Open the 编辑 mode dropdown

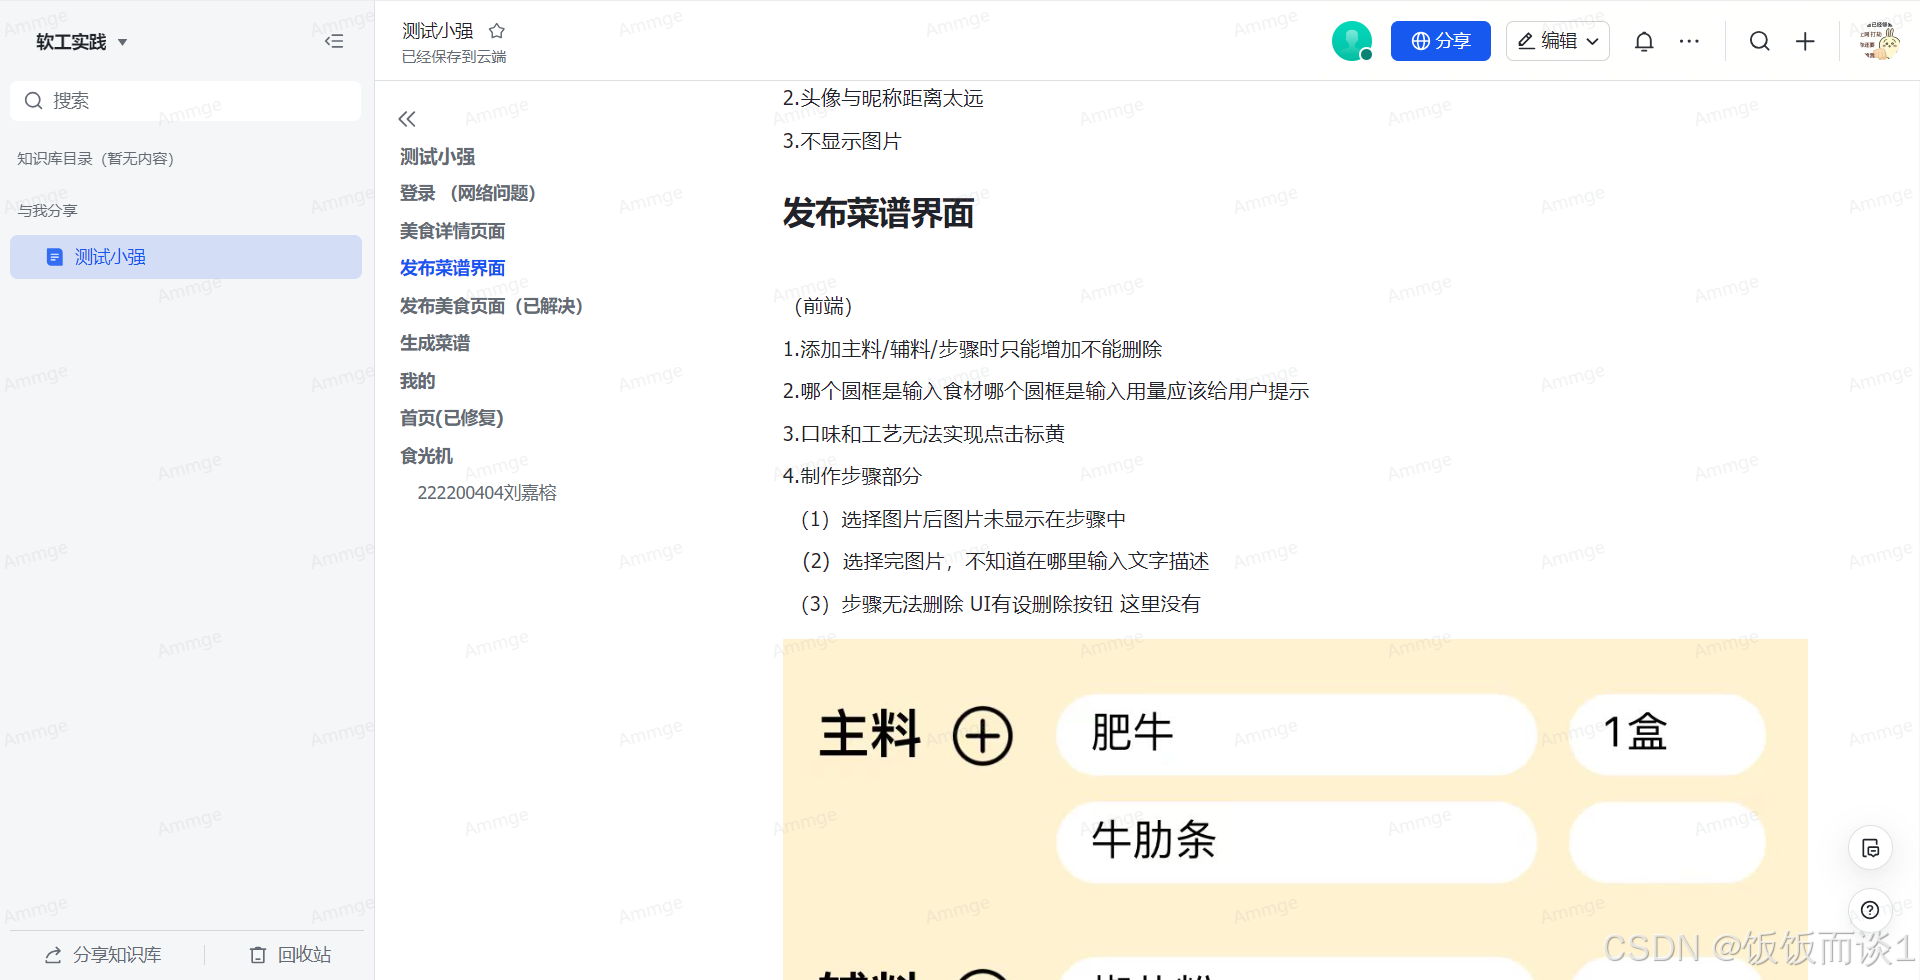click(1558, 41)
